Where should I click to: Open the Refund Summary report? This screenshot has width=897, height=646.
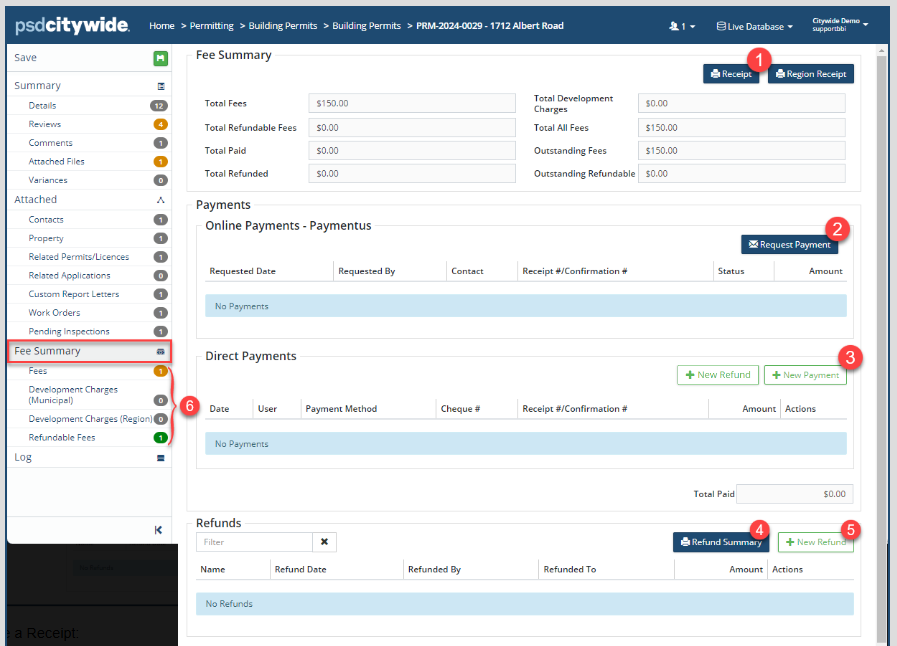tap(720, 542)
